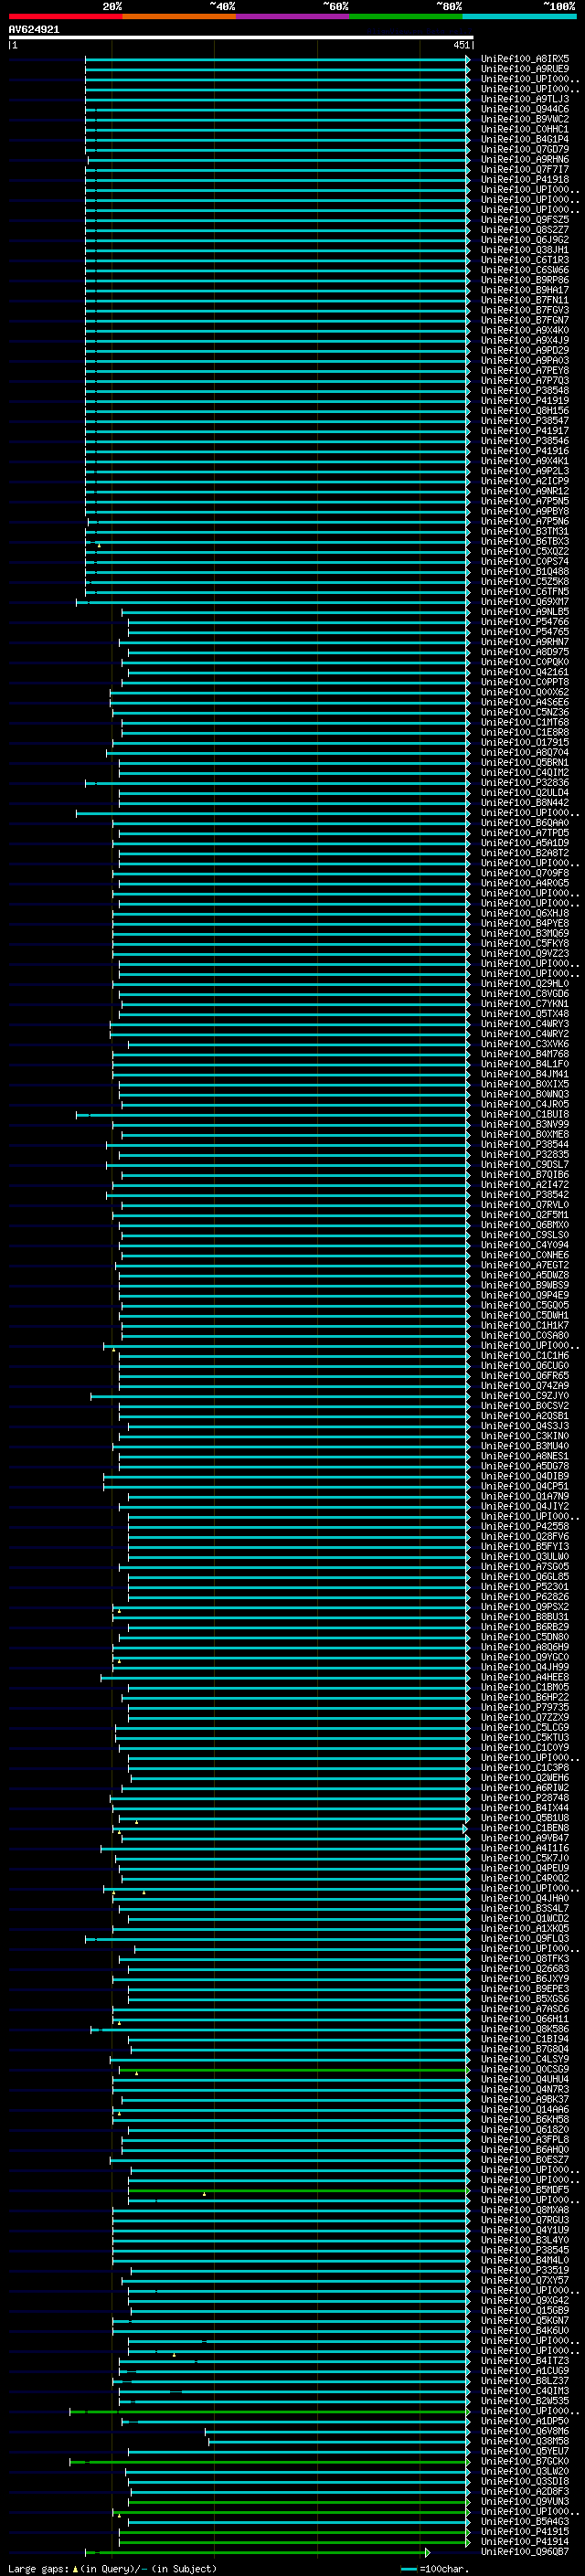Choose label UniRef100_B3NV99
Image resolution: width=585 pixels, height=2576 pixels.
tap(525, 1124)
